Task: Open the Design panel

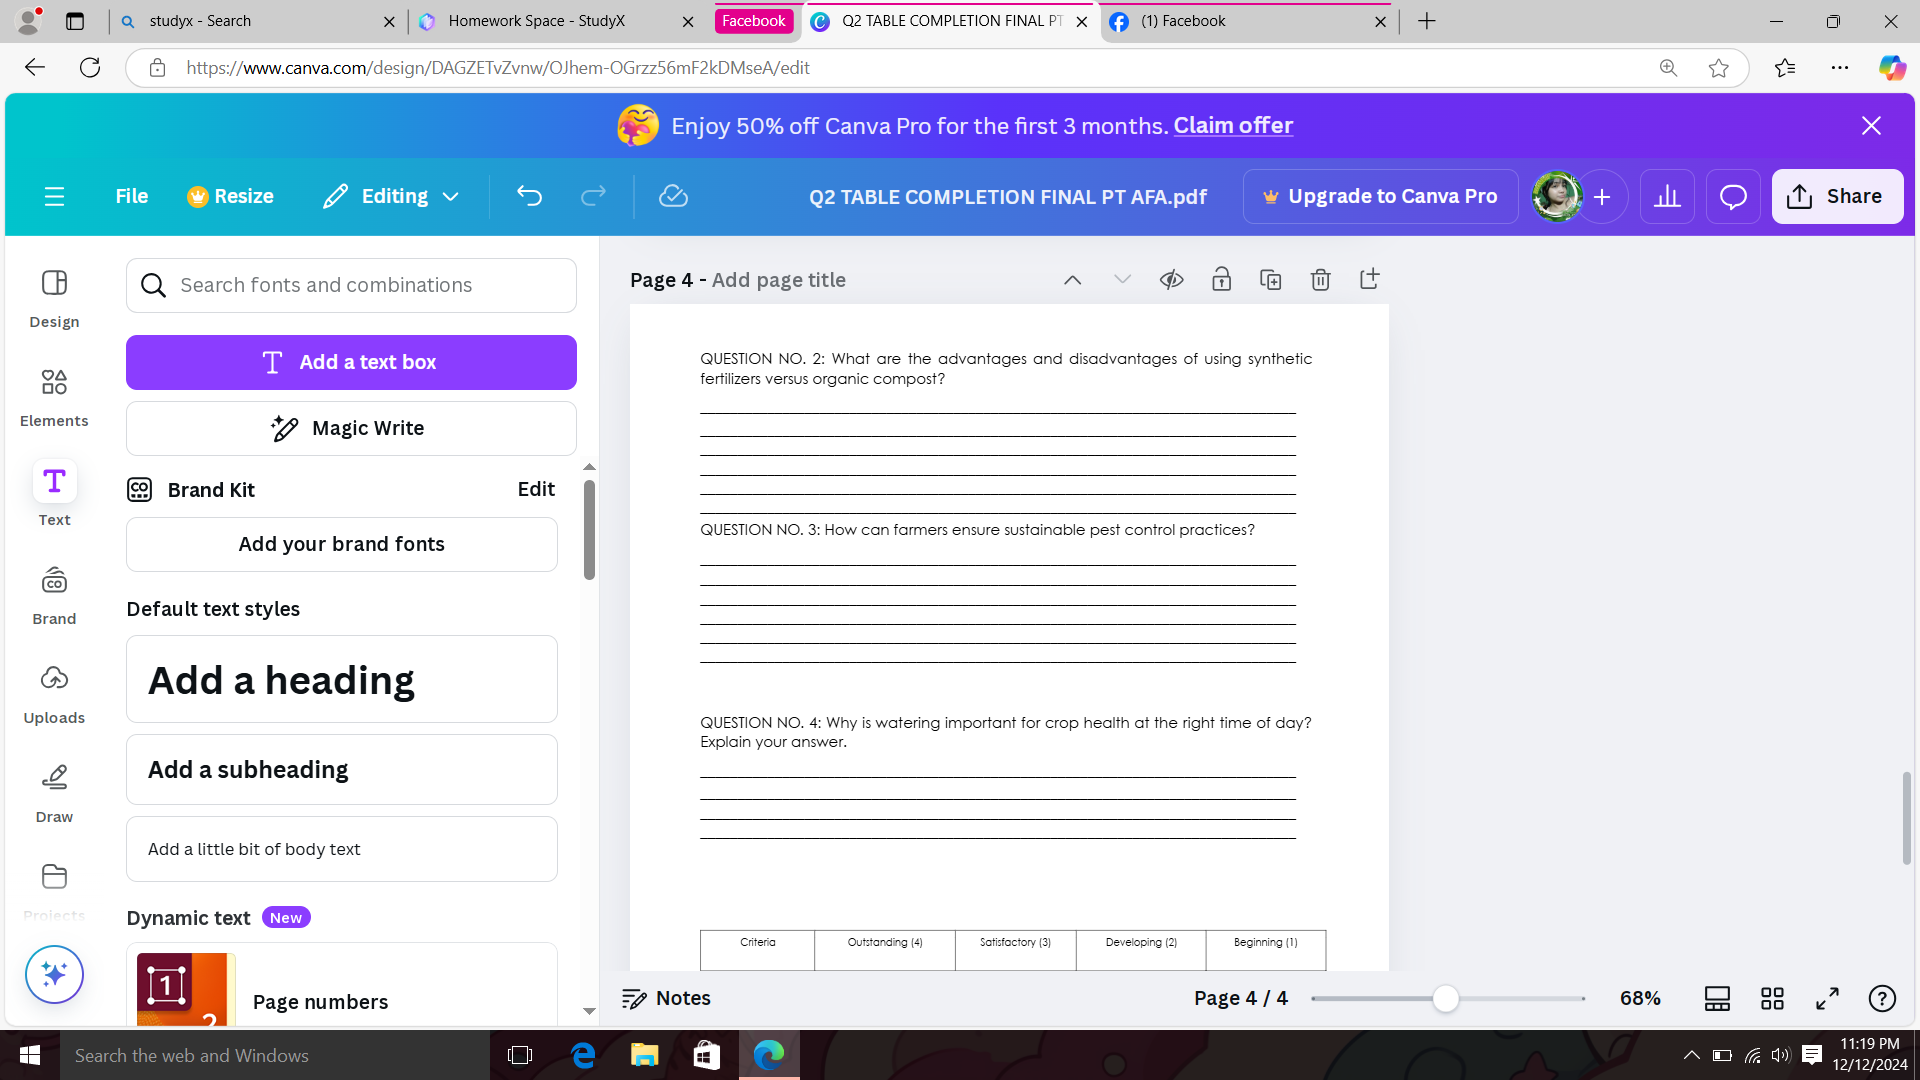Action: click(x=54, y=298)
